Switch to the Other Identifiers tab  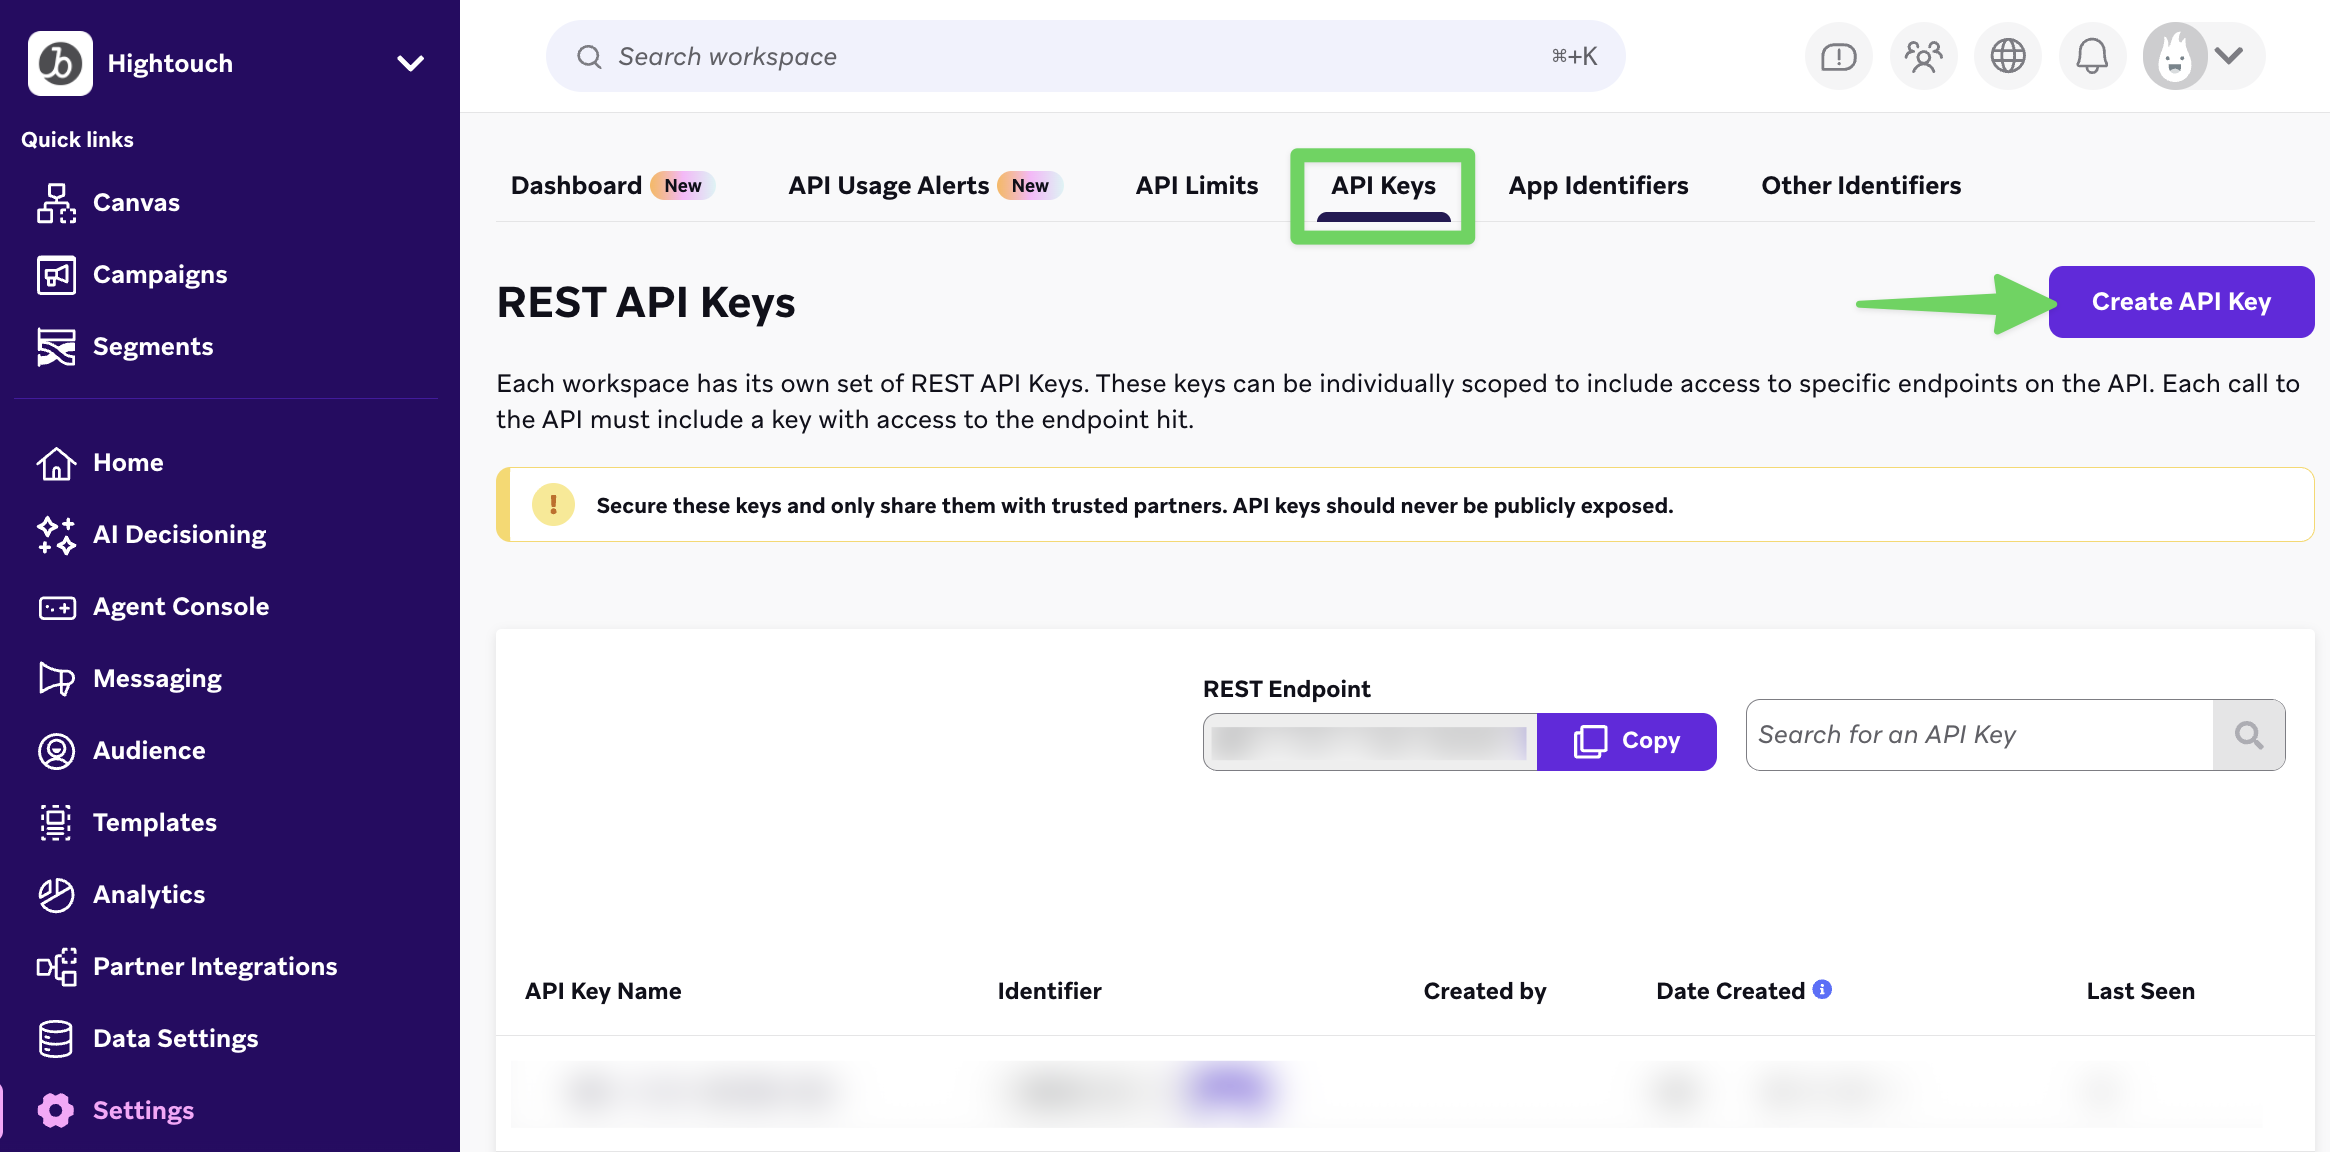[x=1861, y=185]
